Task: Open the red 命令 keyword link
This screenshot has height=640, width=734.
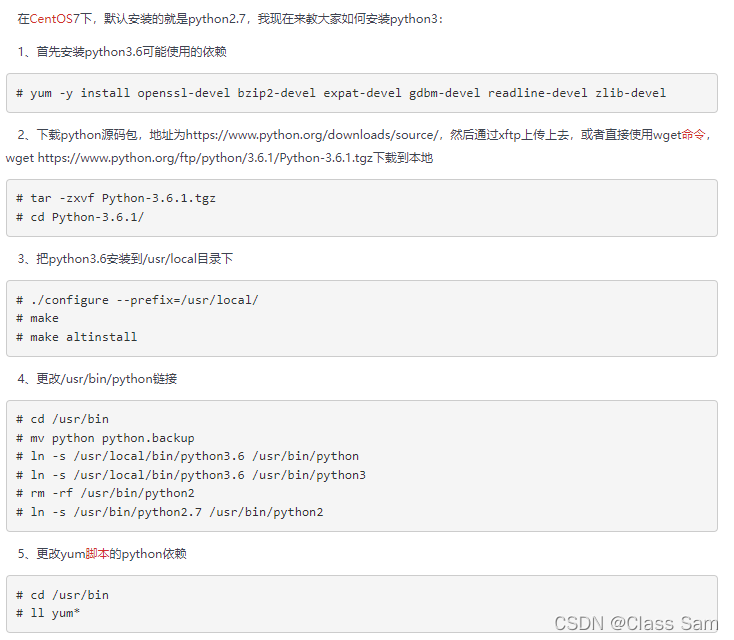Action: pyautogui.click(x=693, y=135)
